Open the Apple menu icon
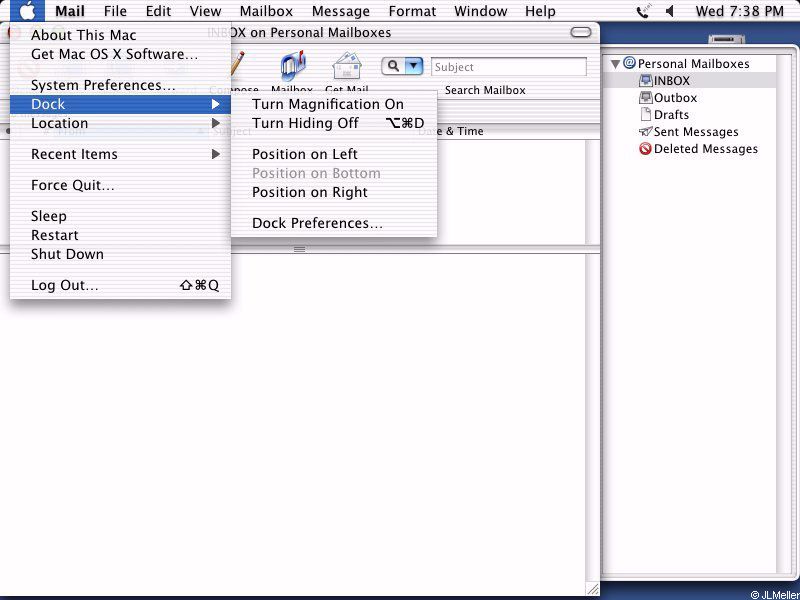Viewport: 800px width, 600px height. (x=27, y=11)
